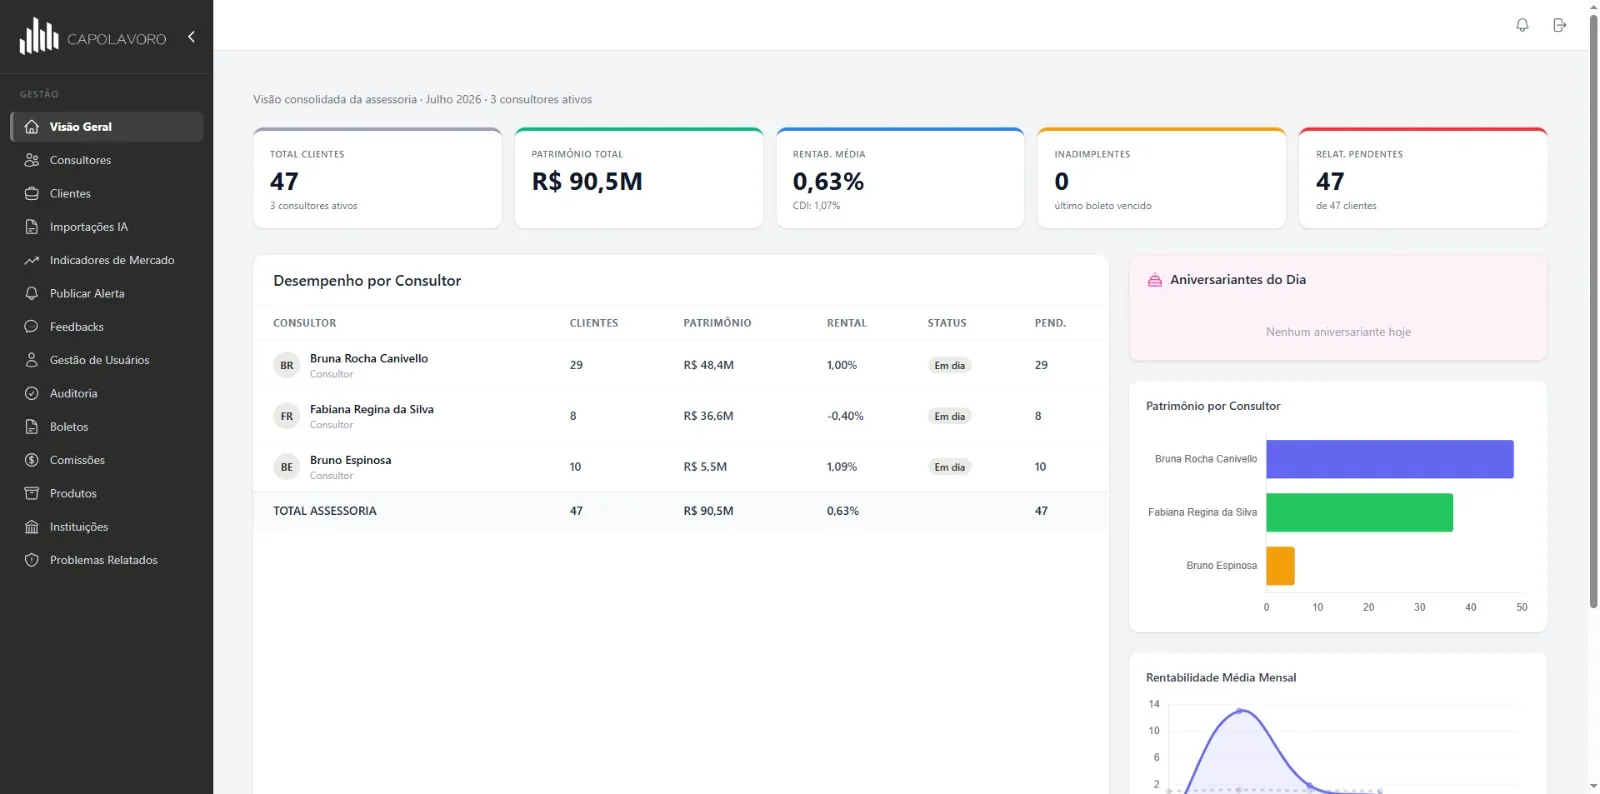The height and width of the screenshot is (794, 1600).
Task: Collapse sidebar with chevron arrow
Action: (191, 37)
